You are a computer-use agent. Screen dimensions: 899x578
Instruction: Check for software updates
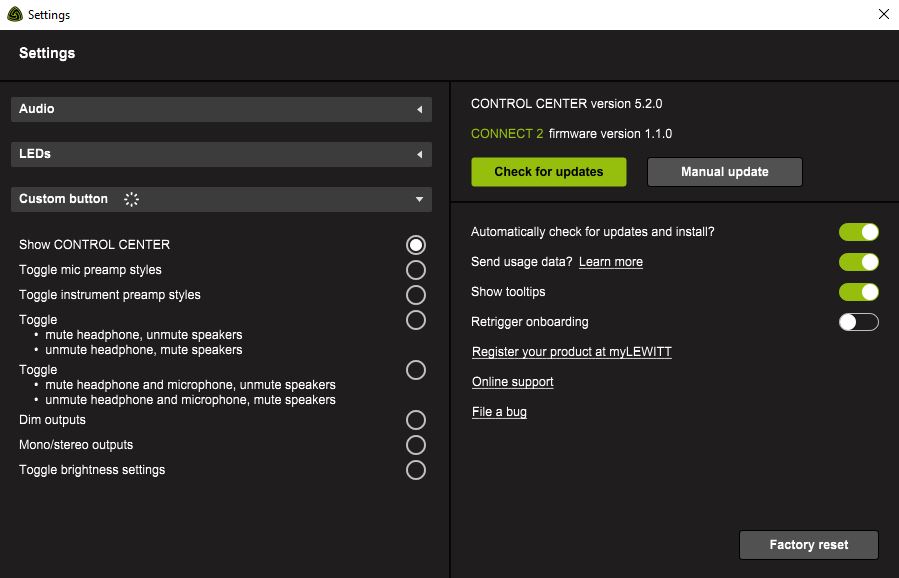[x=548, y=171]
